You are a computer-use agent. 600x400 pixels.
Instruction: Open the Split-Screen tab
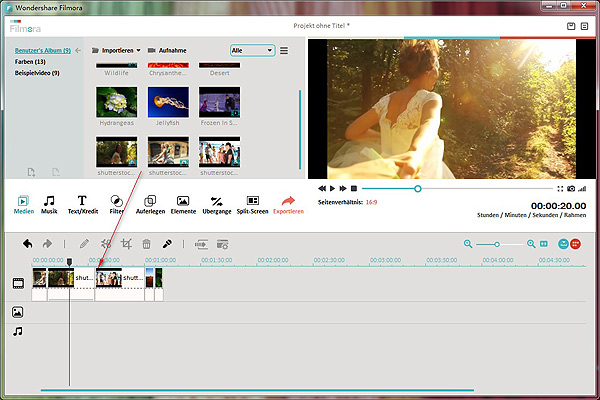click(252, 205)
